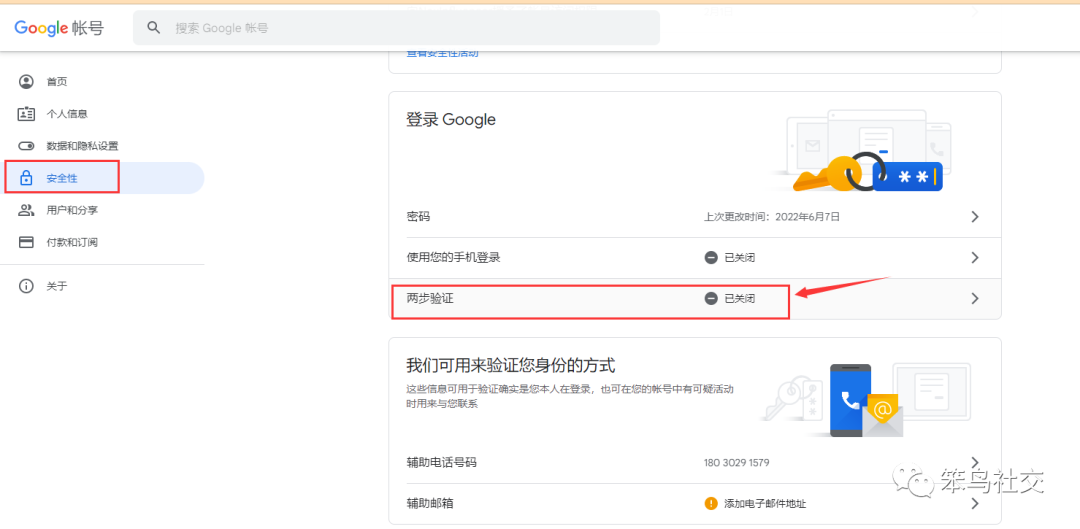Click the 我们可用来验证您身份的方式 heading
This screenshot has height=529, width=1080.
coord(510,364)
